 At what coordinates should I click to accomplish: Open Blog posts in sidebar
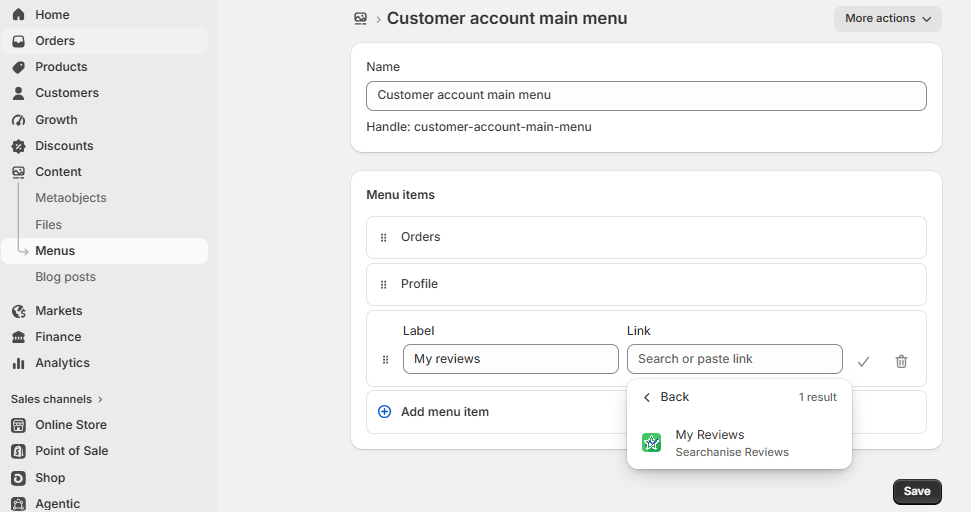pos(65,277)
